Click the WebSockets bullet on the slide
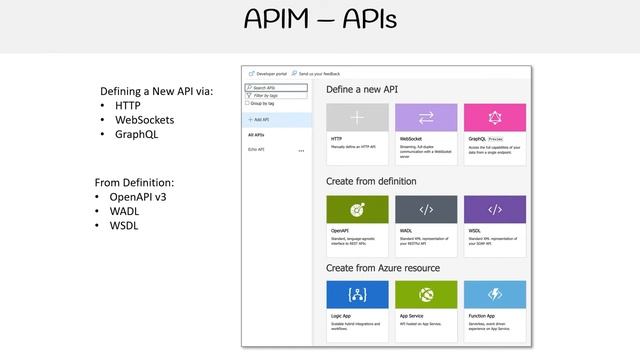Screen dimensions: 640x360 144,120
